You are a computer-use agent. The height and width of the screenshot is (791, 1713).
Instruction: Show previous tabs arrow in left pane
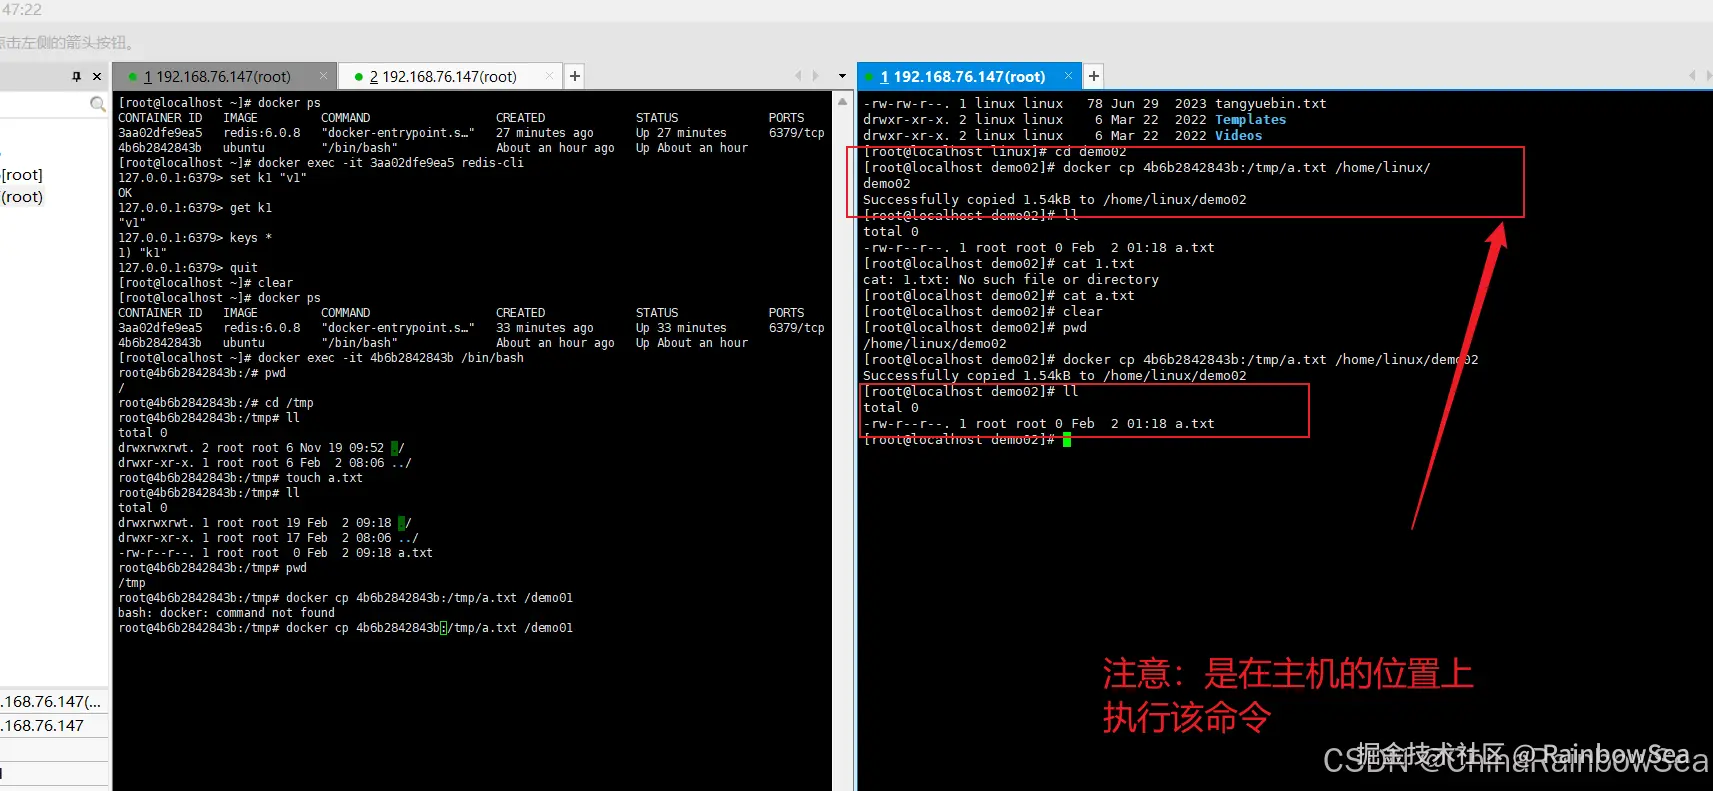798,76
